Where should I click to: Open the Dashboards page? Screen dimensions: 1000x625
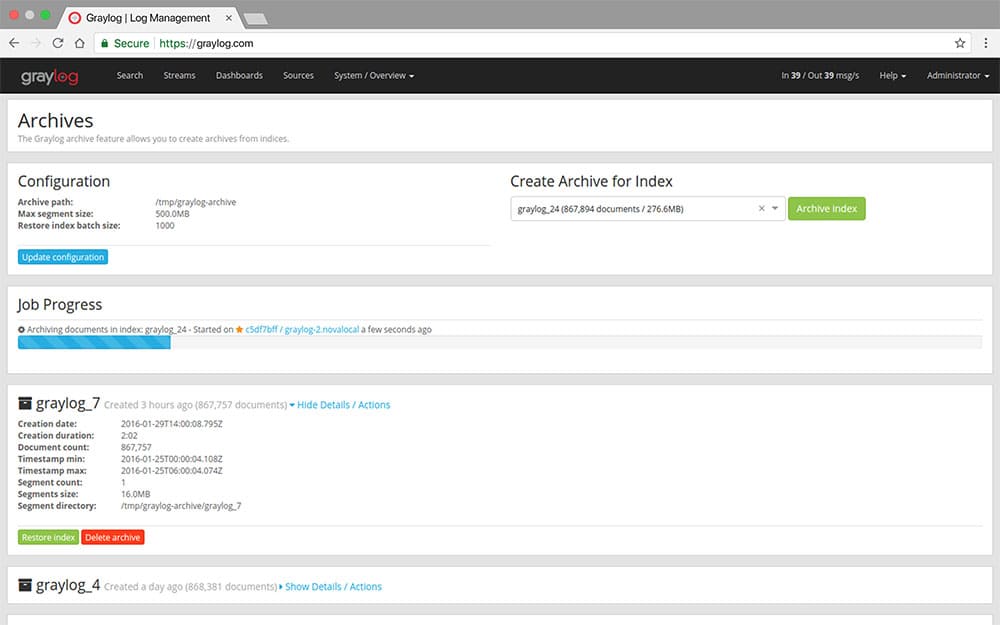pyautogui.click(x=239, y=75)
